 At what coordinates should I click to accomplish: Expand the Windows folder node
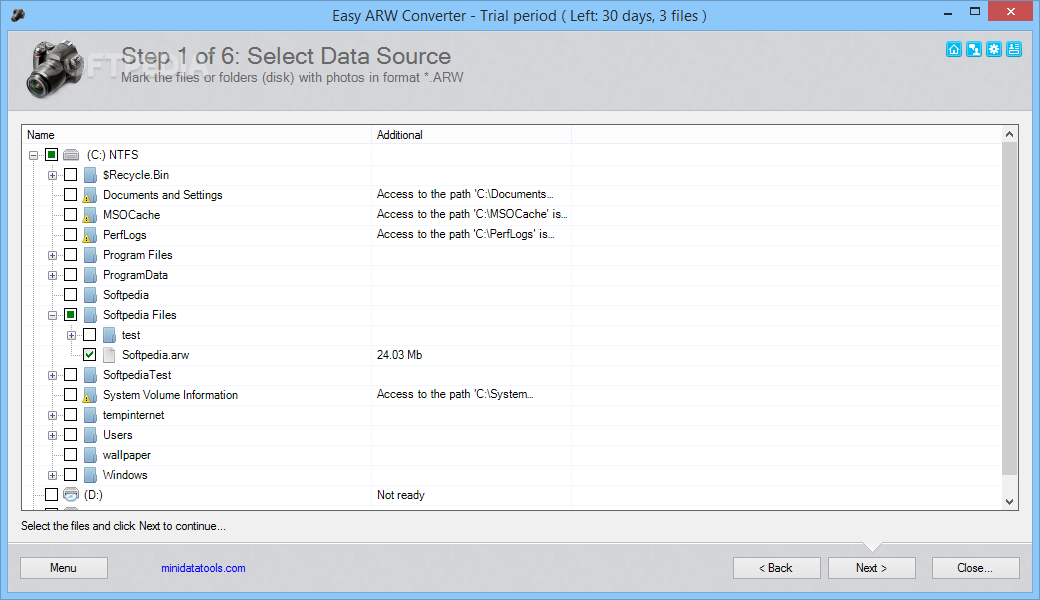[x=52, y=475]
